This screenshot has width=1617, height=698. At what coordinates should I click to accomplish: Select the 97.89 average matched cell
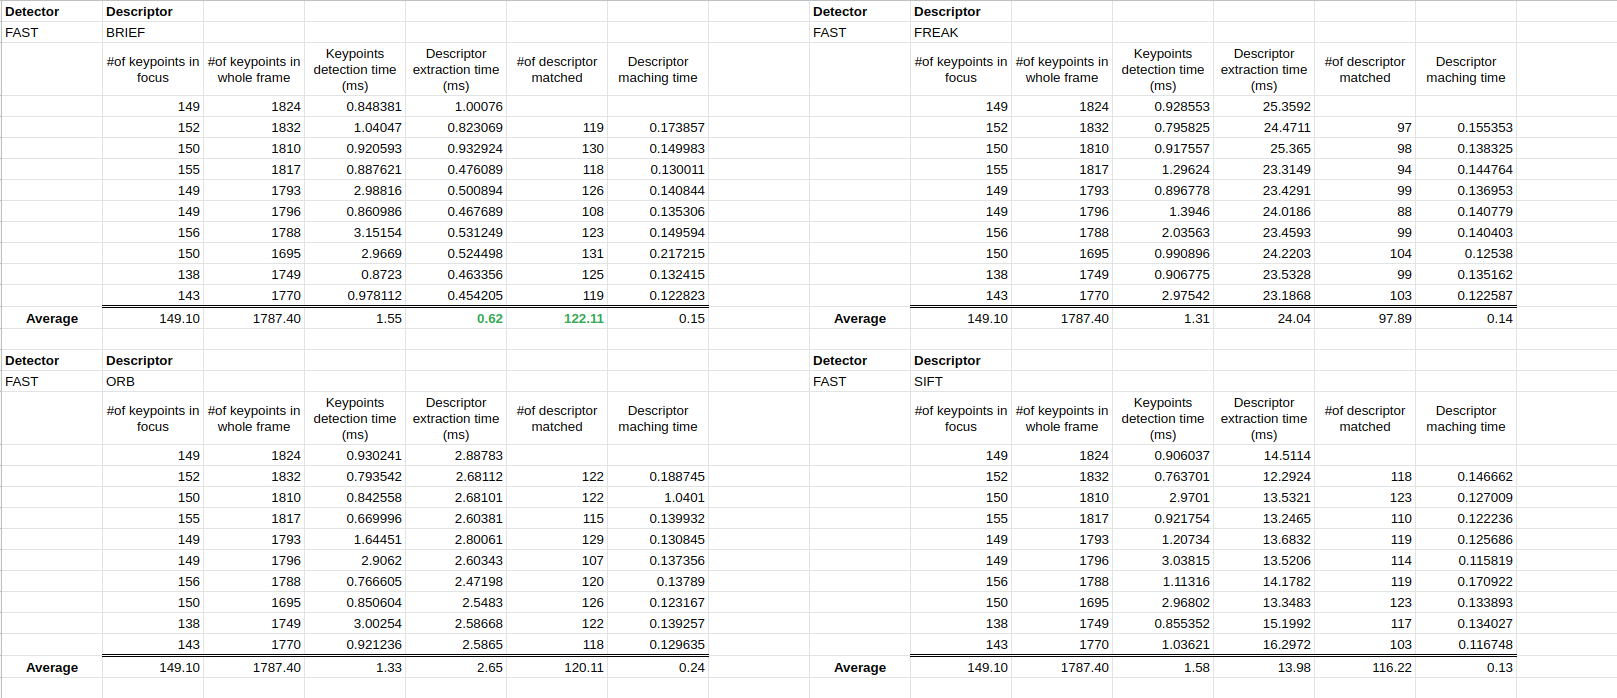pyautogui.click(x=1365, y=318)
